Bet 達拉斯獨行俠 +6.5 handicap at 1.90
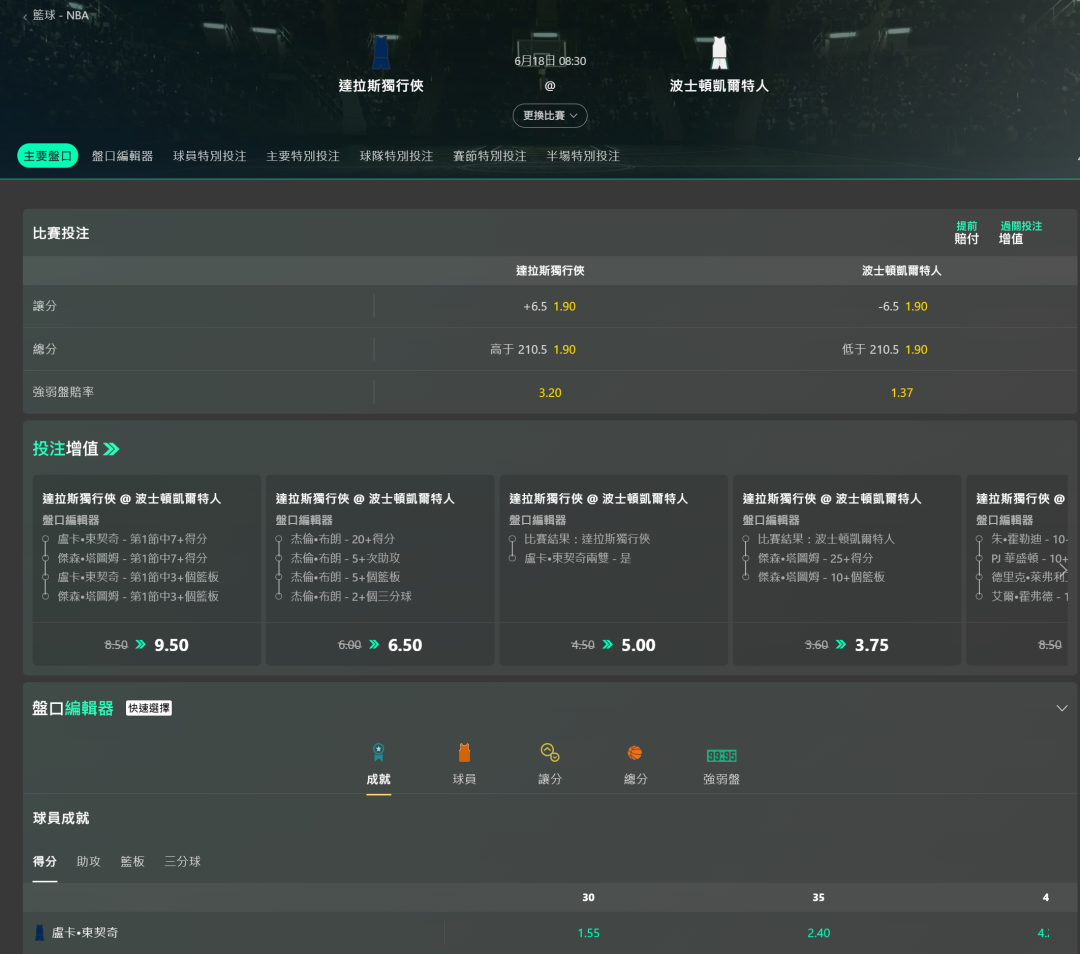Screen dimensions: 1080x954 coord(550,307)
